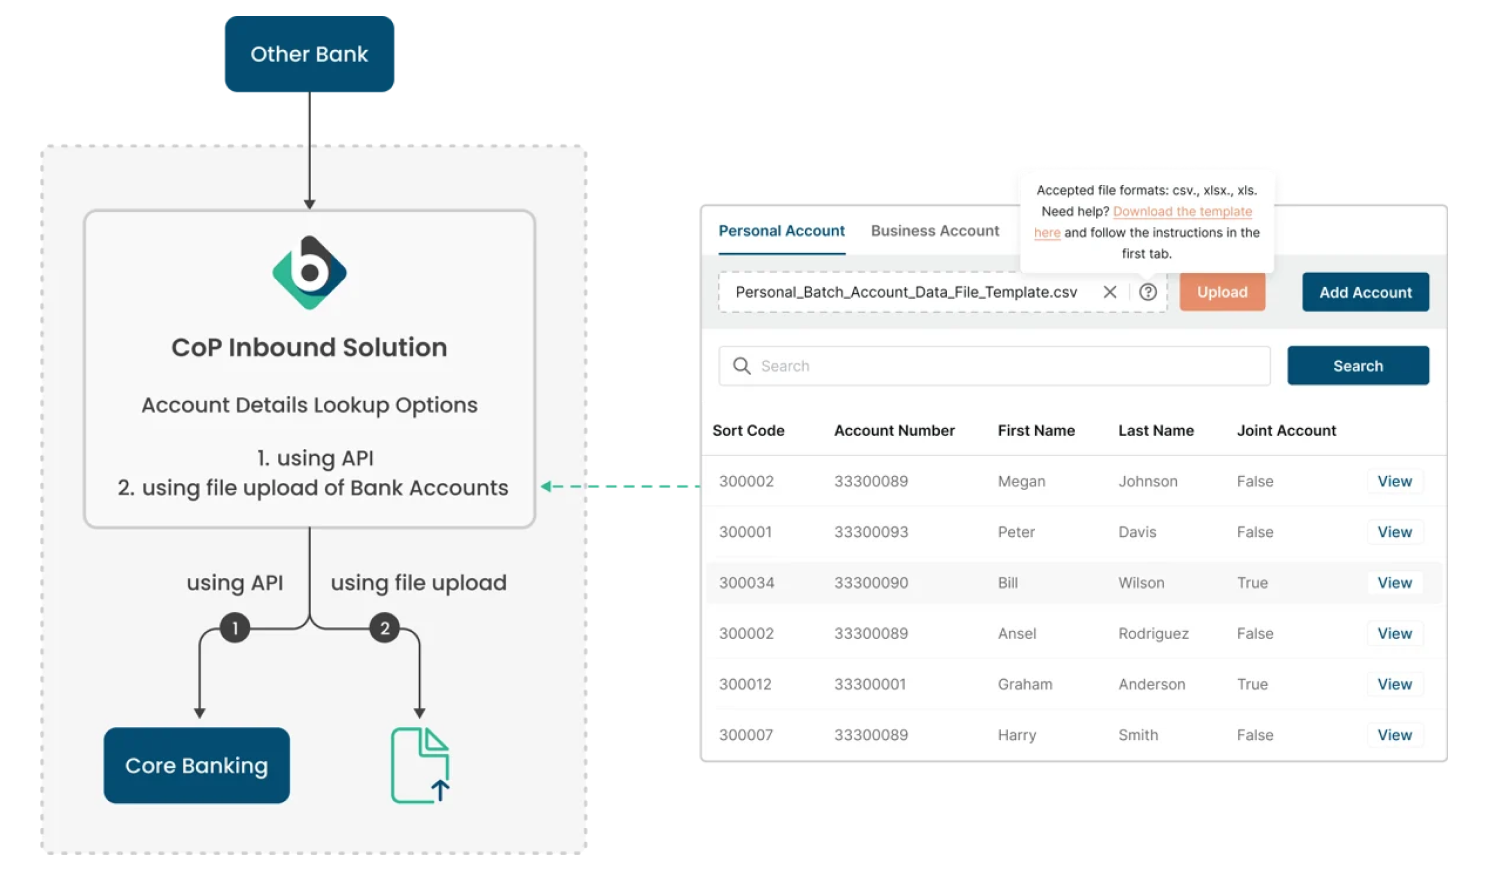
Task: Click the orange Upload button
Action: click(x=1222, y=292)
